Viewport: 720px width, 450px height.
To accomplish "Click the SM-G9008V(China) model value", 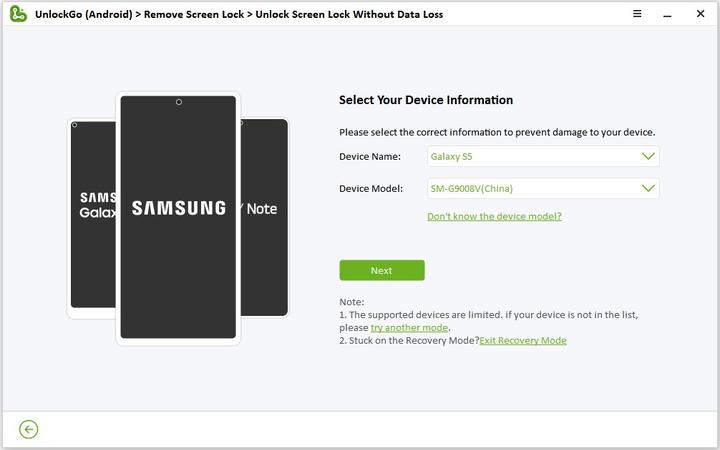I will (472, 188).
